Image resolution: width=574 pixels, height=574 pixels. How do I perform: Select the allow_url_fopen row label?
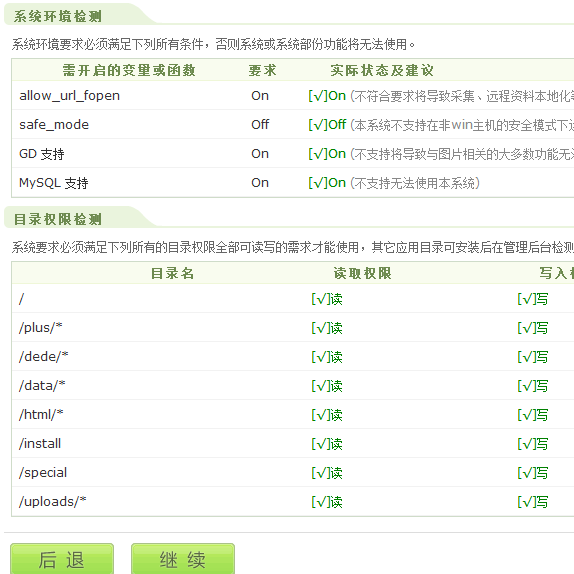click(70, 96)
